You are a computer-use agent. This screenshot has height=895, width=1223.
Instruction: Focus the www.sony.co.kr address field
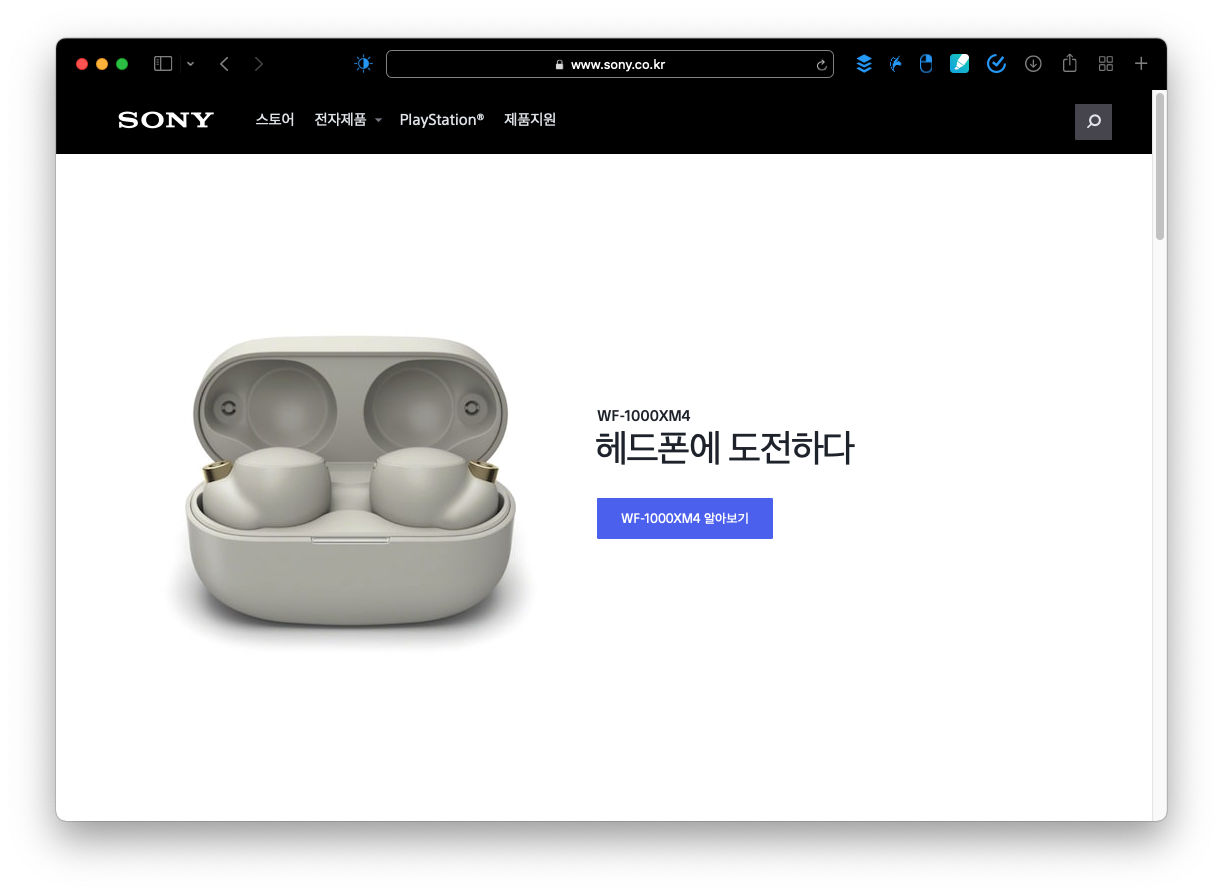[x=610, y=64]
